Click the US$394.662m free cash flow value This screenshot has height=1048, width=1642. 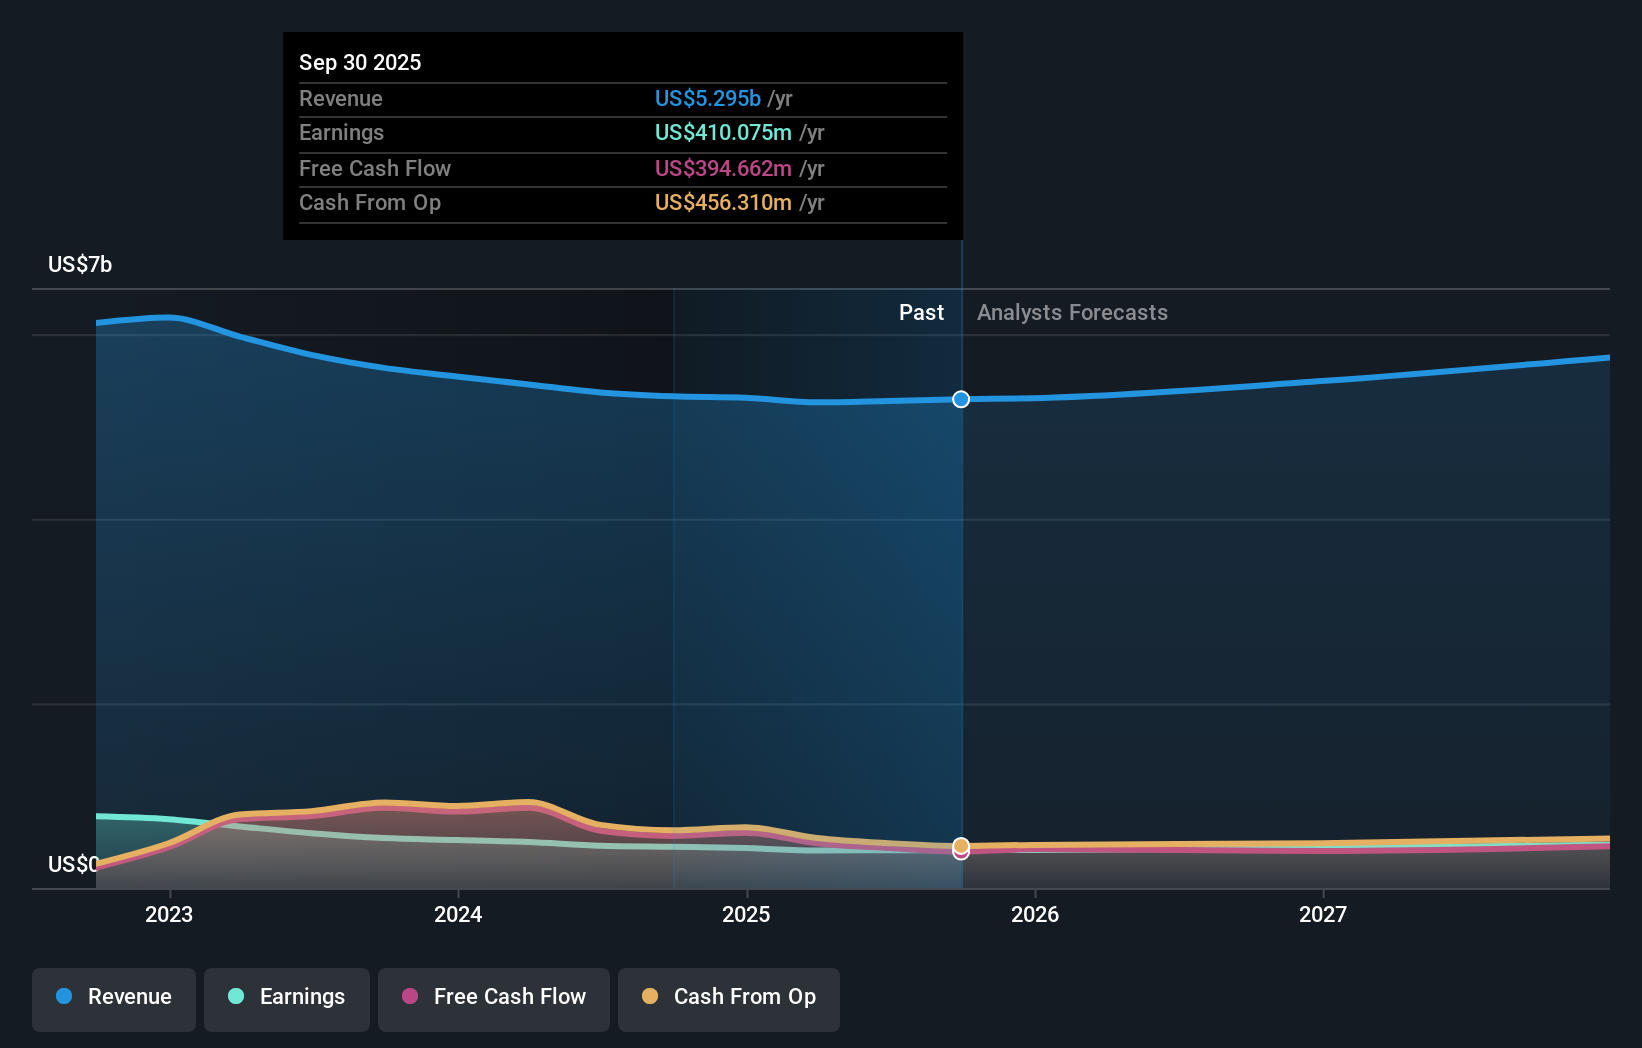tap(723, 168)
